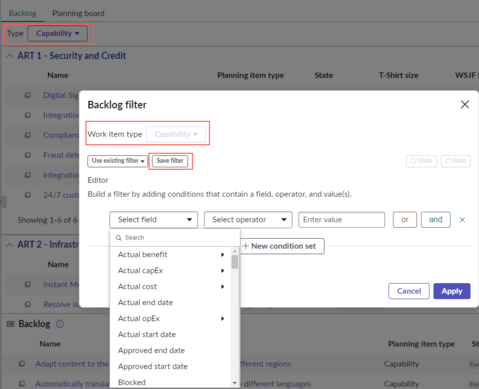
Task: Click the 24/7 cust item row icon
Action: tap(28, 195)
